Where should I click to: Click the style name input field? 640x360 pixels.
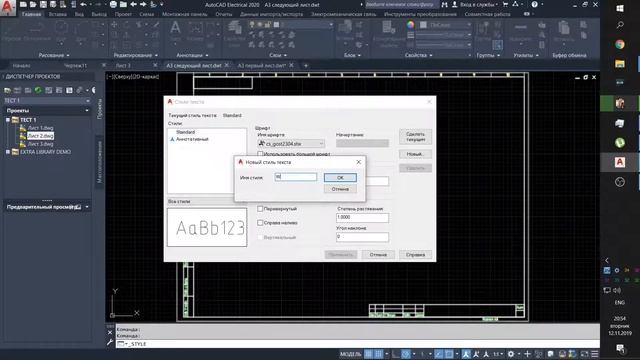(x=296, y=177)
